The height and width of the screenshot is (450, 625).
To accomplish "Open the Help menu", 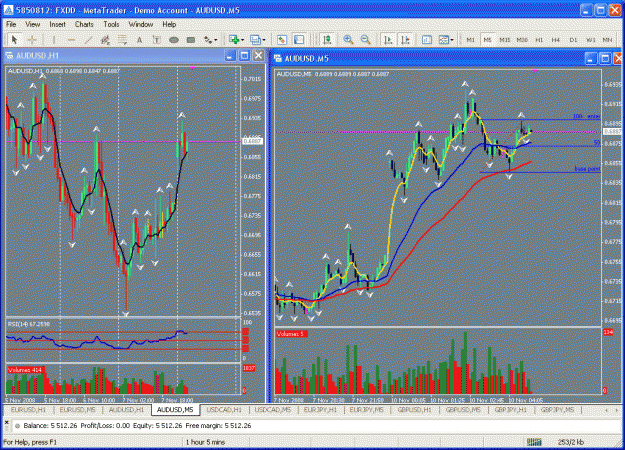I will [x=169, y=24].
